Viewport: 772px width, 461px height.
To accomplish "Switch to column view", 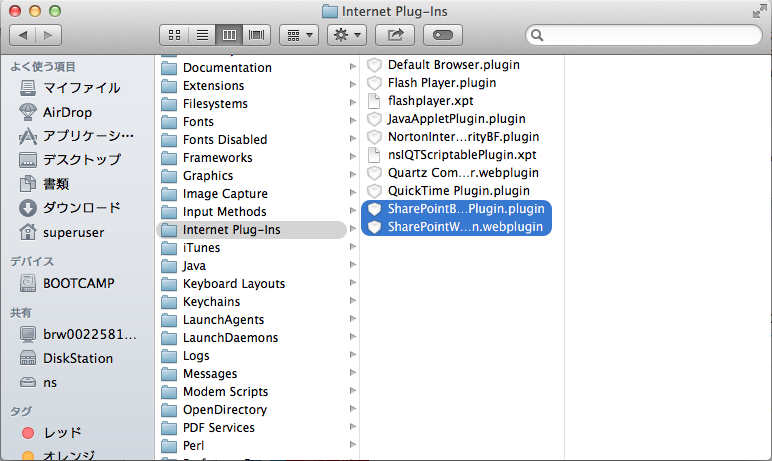I will pyautogui.click(x=229, y=35).
